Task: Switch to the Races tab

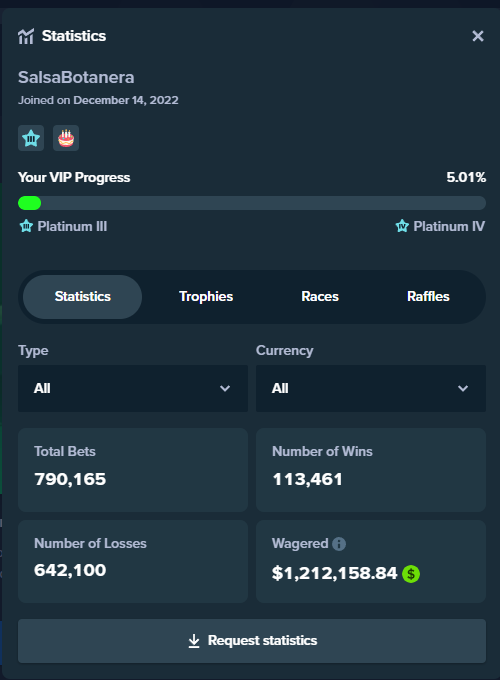Action: [320, 297]
